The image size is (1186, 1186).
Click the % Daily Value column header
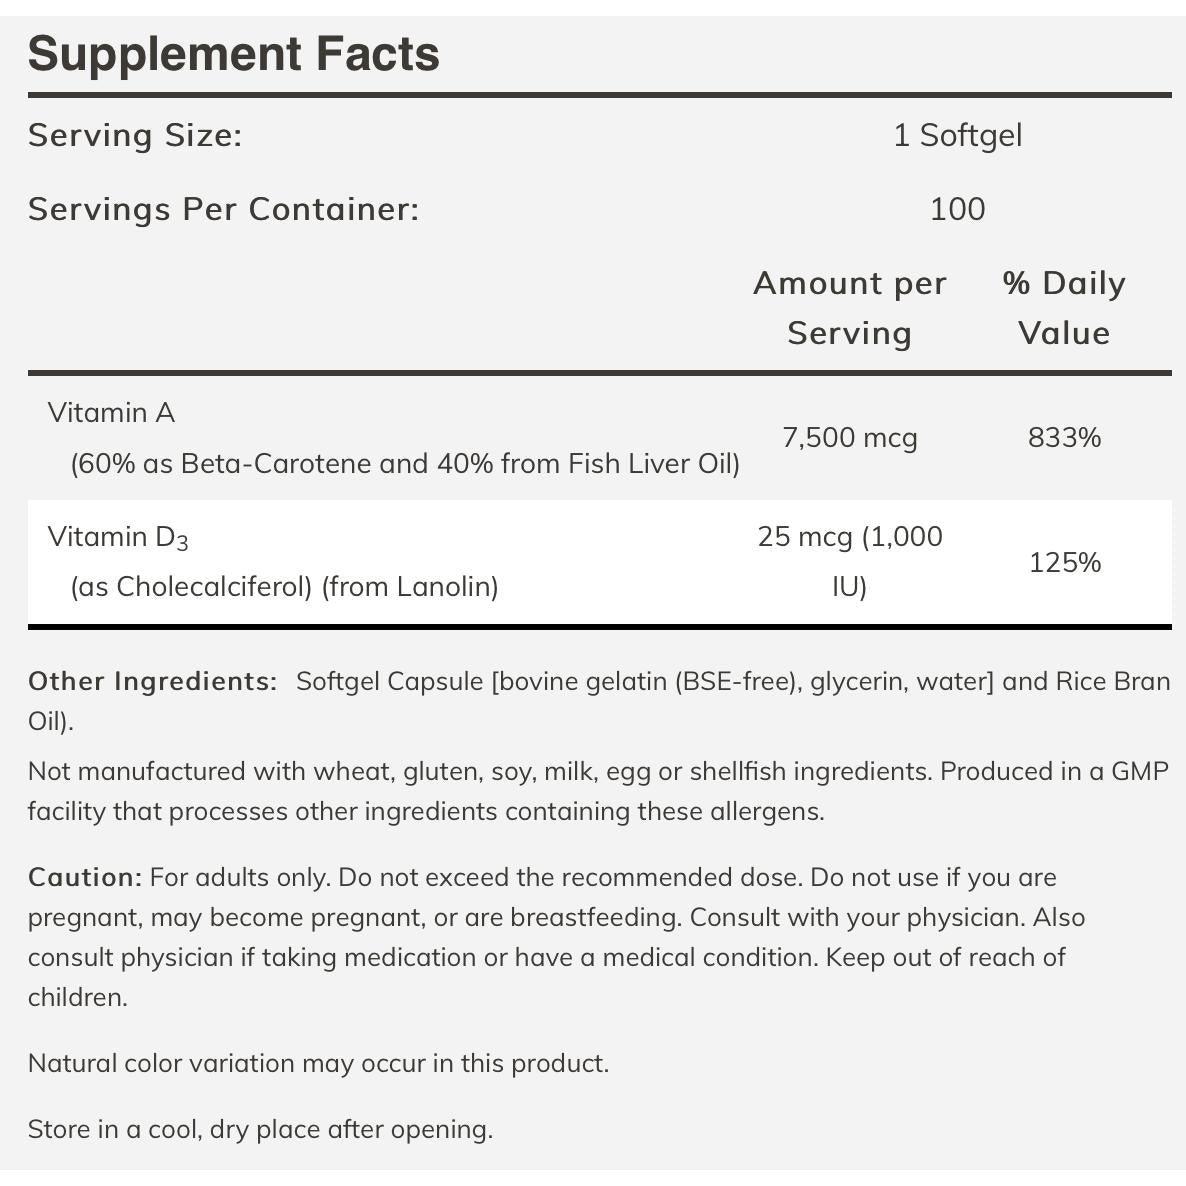[x=1064, y=308]
